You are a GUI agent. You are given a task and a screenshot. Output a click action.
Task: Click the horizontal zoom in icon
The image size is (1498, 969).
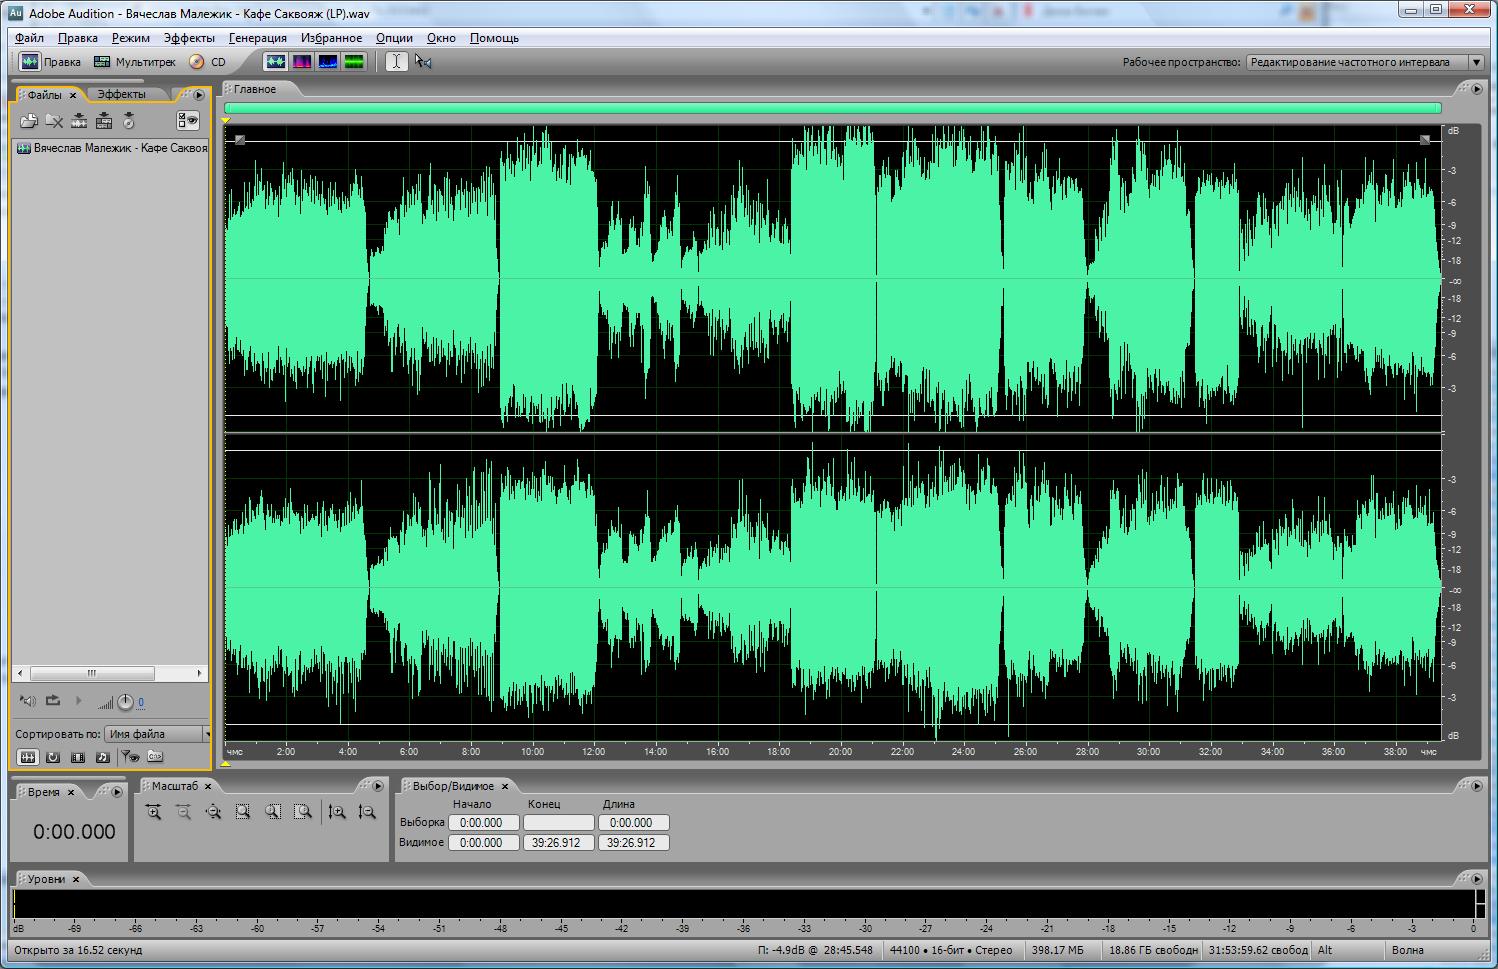tap(153, 812)
